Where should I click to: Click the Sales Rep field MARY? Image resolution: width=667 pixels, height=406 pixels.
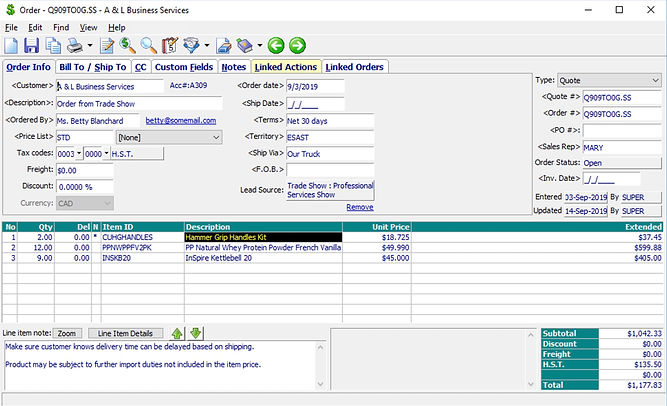622,147
